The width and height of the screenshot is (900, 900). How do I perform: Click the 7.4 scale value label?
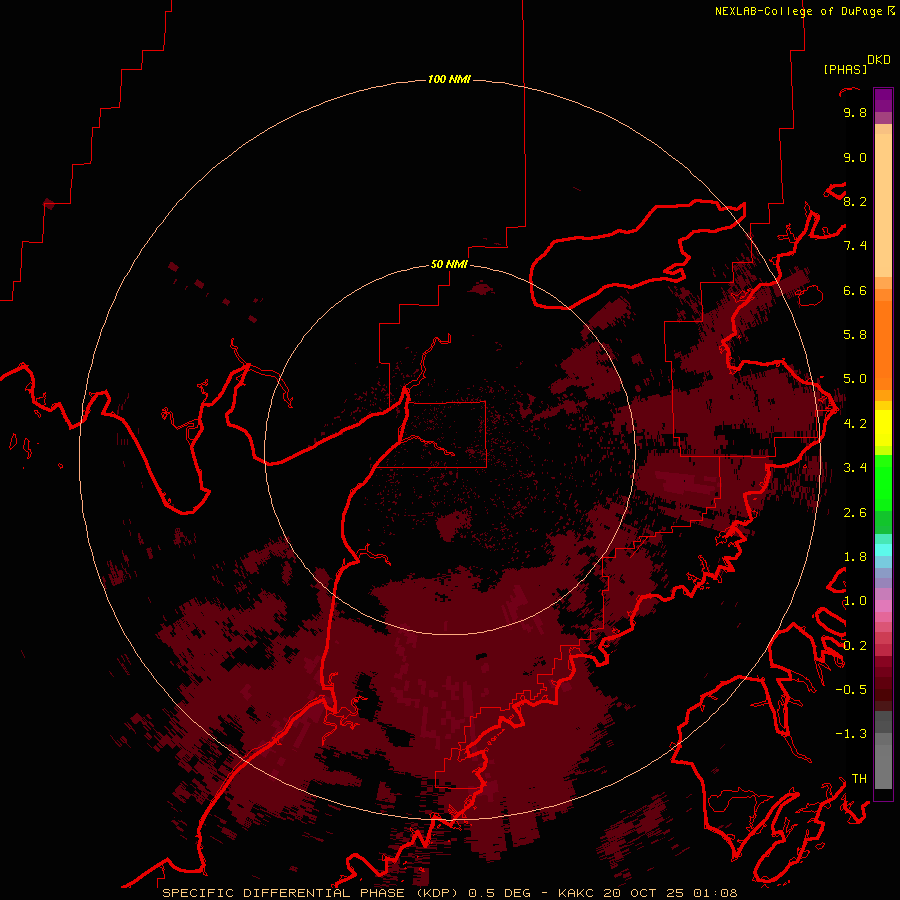tap(855, 246)
